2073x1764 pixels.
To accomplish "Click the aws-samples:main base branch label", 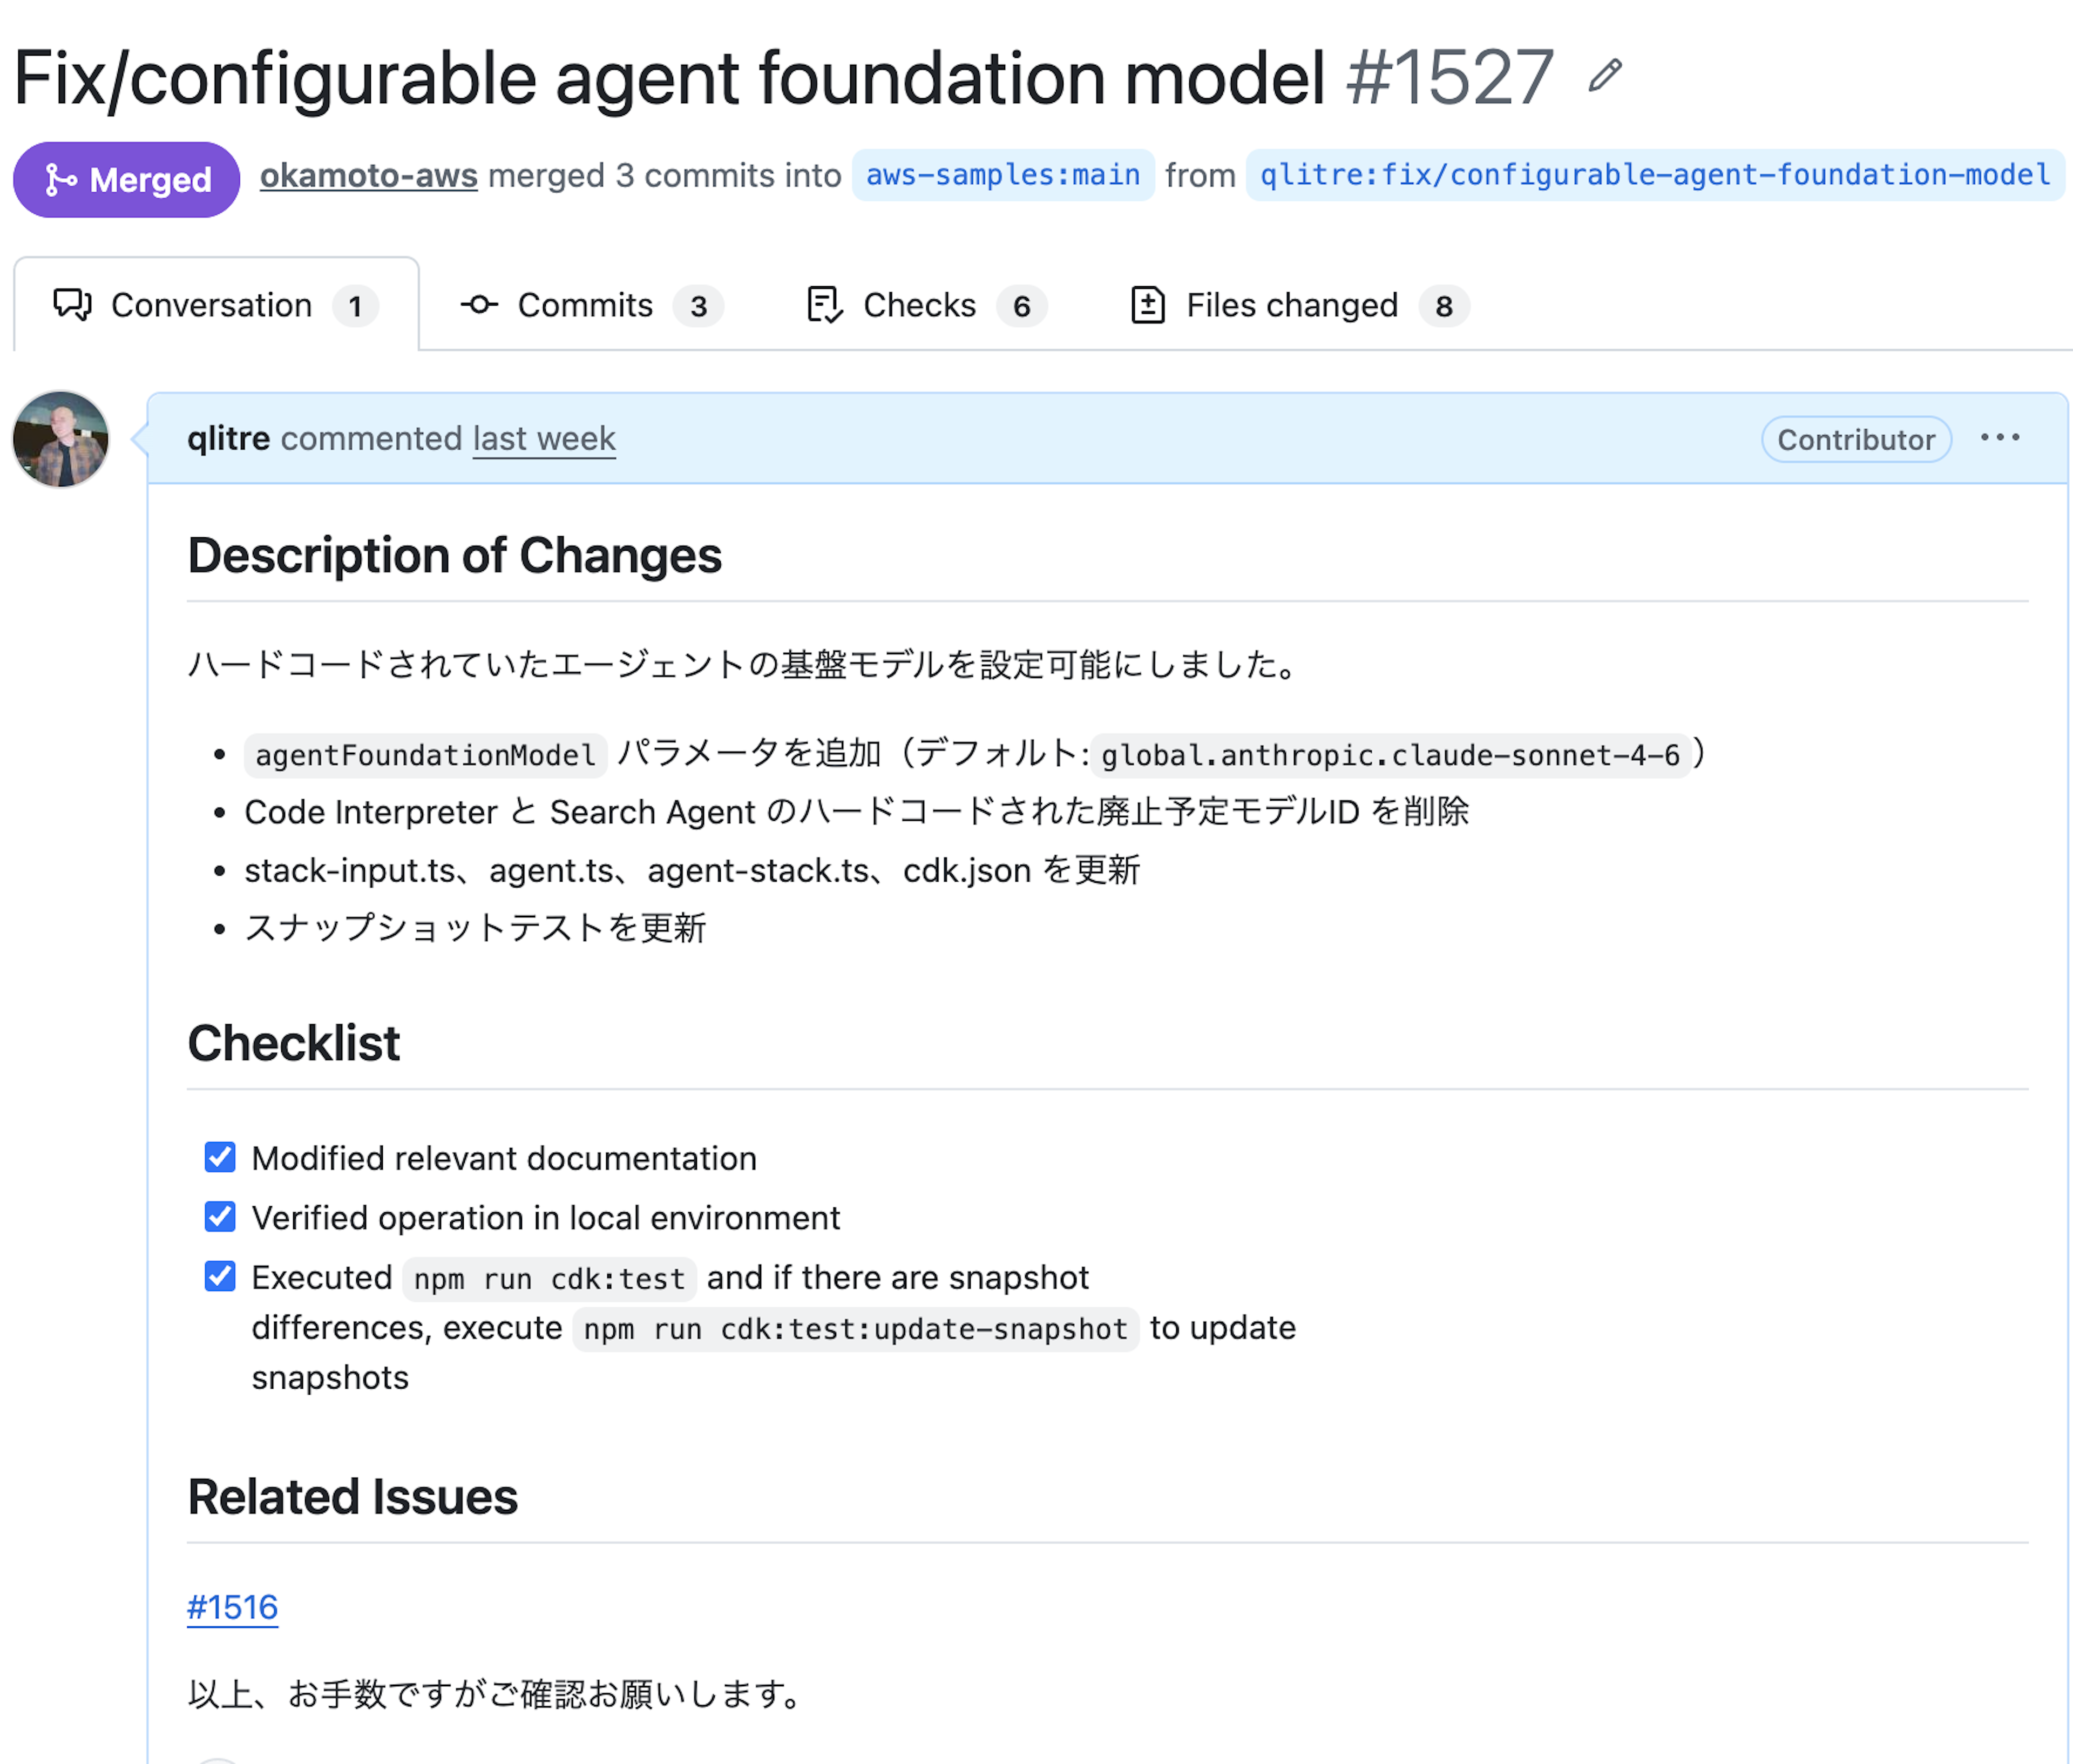I will (x=1002, y=176).
